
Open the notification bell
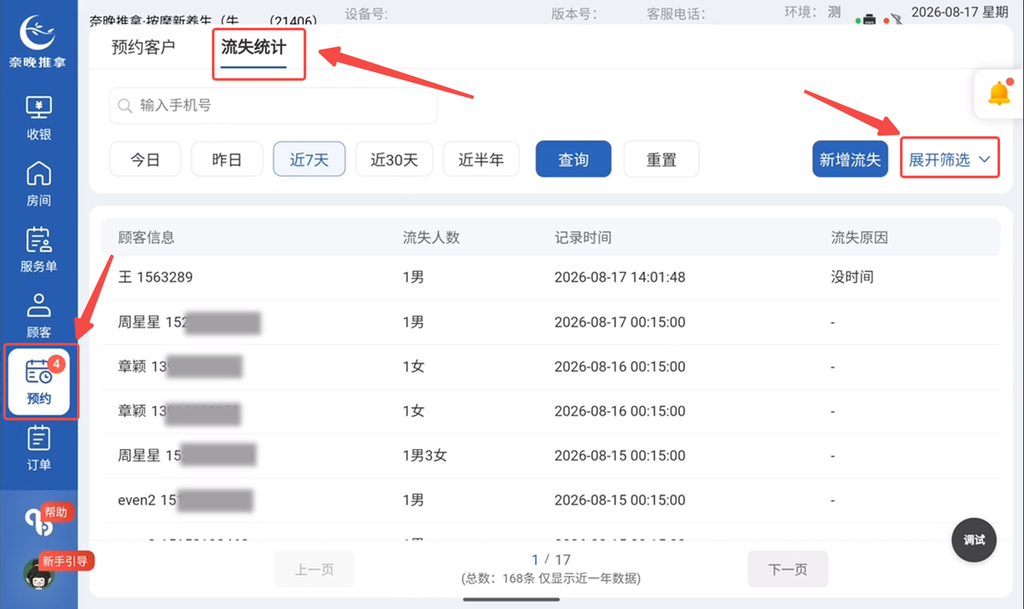click(999, 93)
